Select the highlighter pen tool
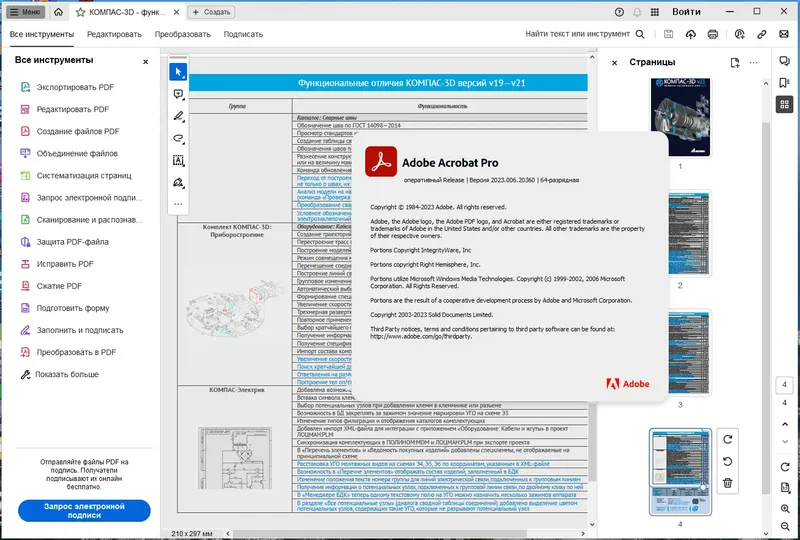This screenshot has width=800, height=540. 178,116
